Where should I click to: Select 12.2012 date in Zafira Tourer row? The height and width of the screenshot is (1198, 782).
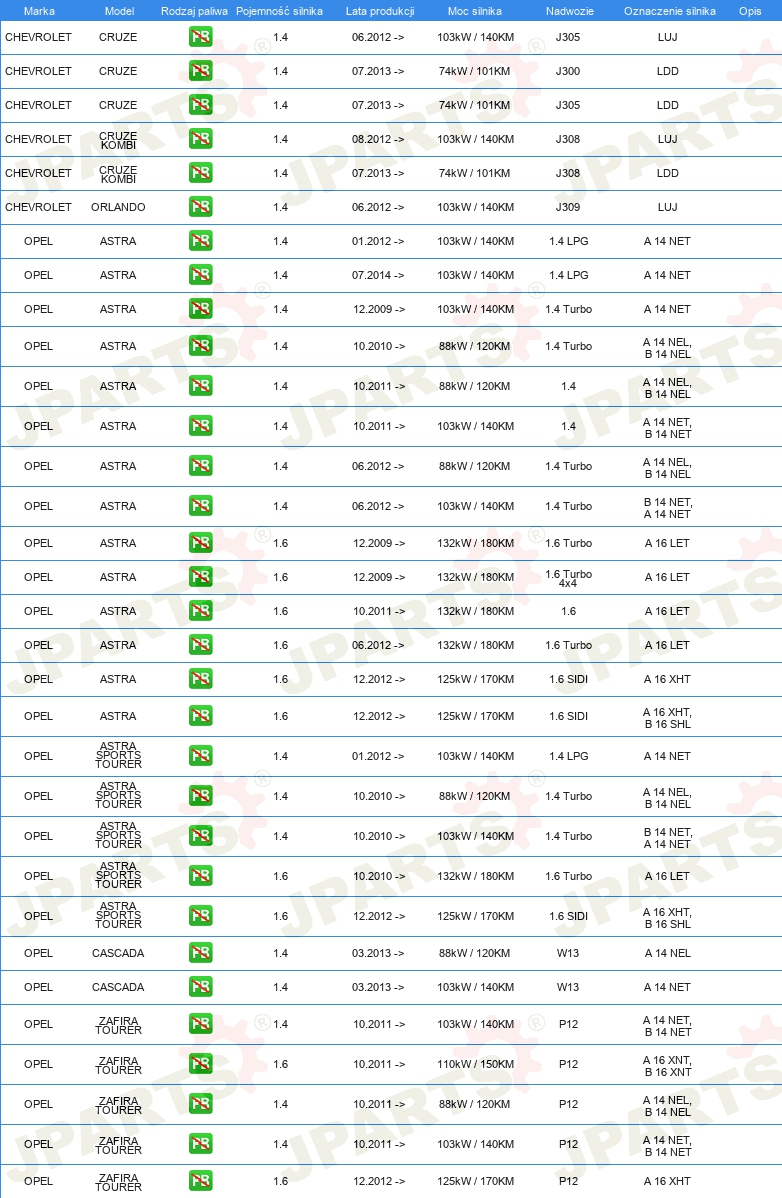(x=378, y=1180)
